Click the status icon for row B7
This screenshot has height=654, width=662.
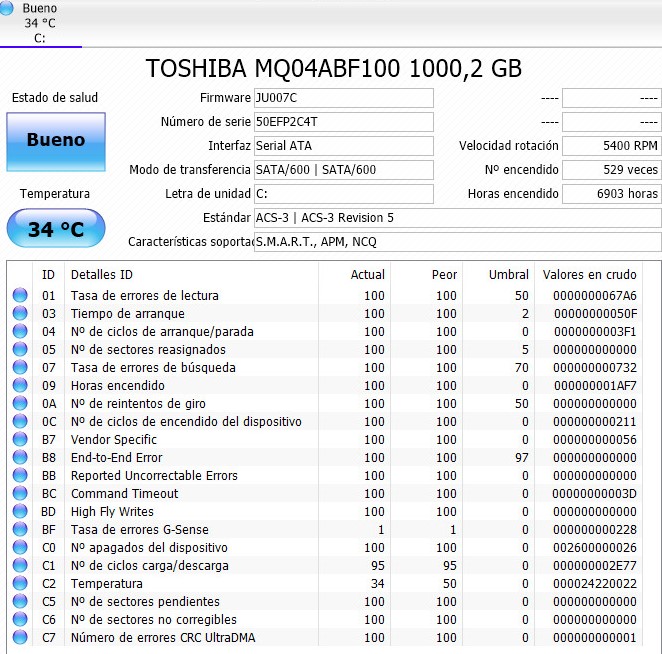coord(20,439)
